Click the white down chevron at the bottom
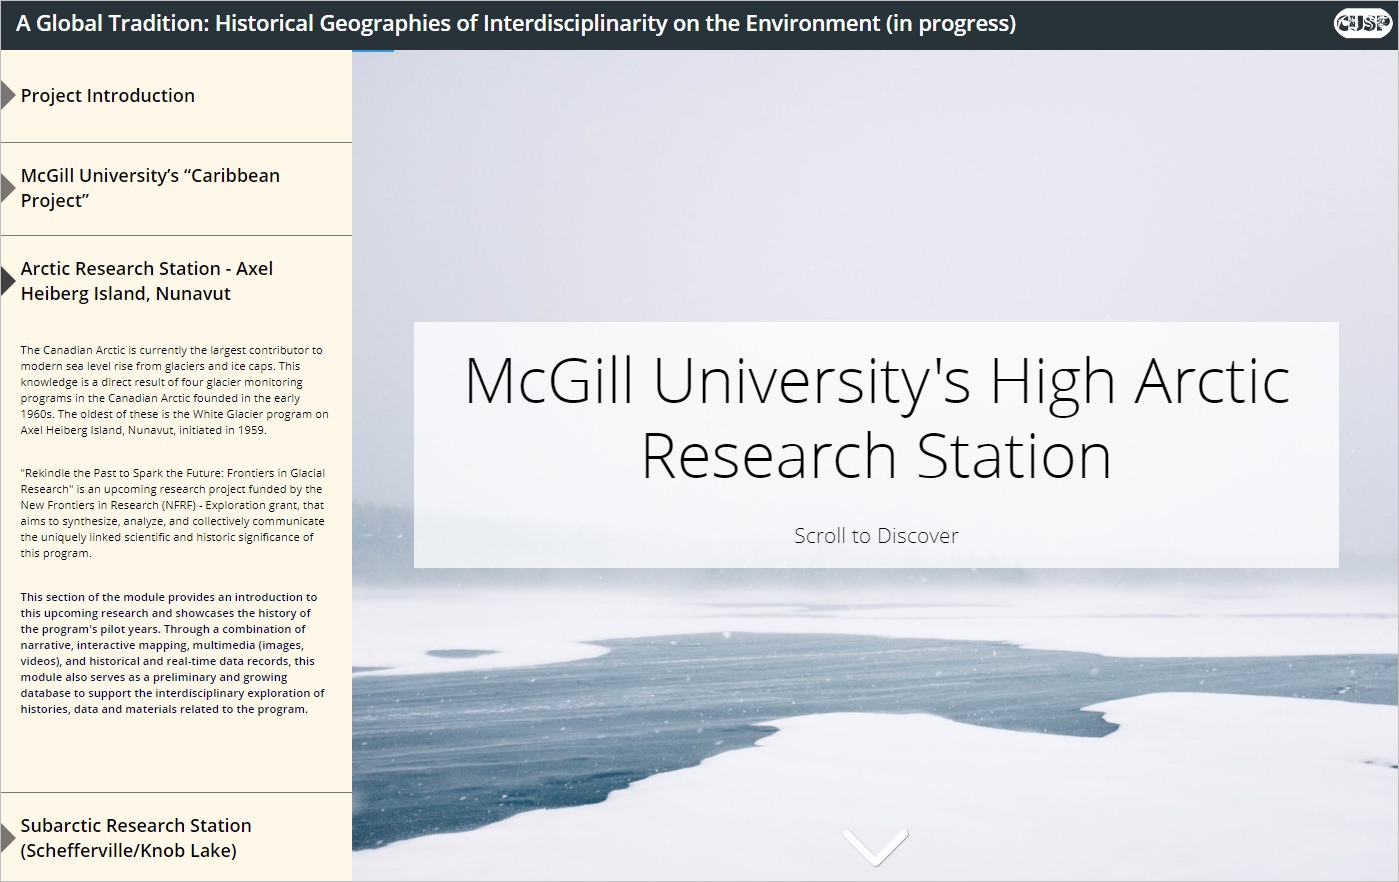 tap(875, 847)
